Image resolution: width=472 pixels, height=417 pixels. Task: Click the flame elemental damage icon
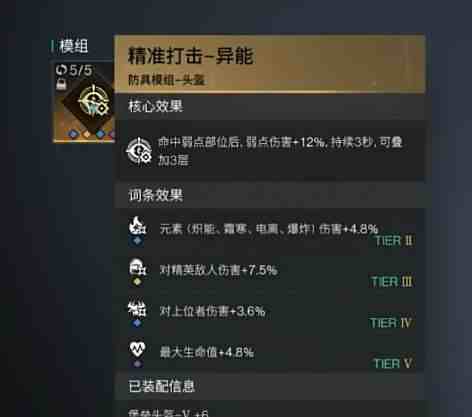click(137, 225)
